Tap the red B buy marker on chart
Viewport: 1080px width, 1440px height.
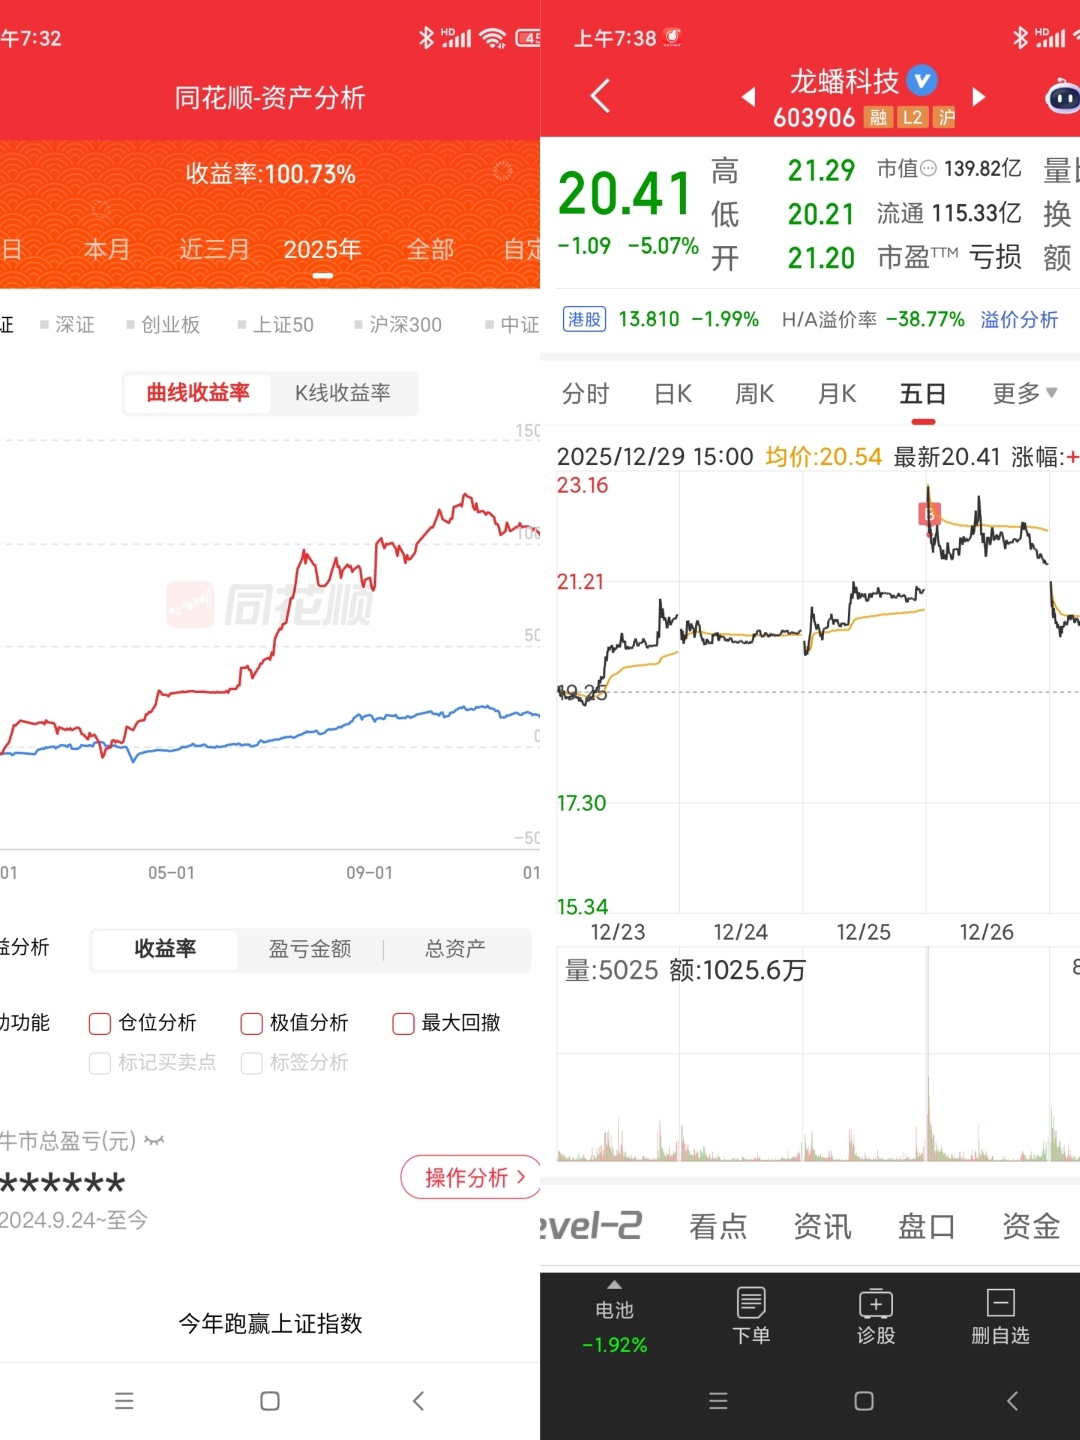pos(929,514)
